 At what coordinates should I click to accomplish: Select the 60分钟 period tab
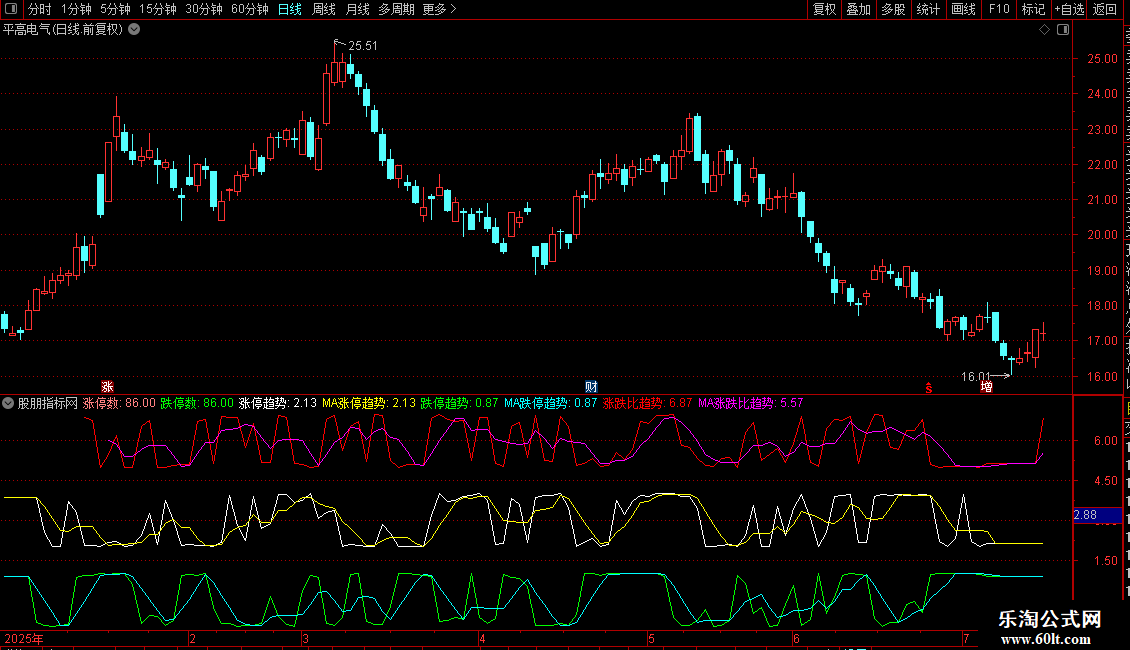250,9
